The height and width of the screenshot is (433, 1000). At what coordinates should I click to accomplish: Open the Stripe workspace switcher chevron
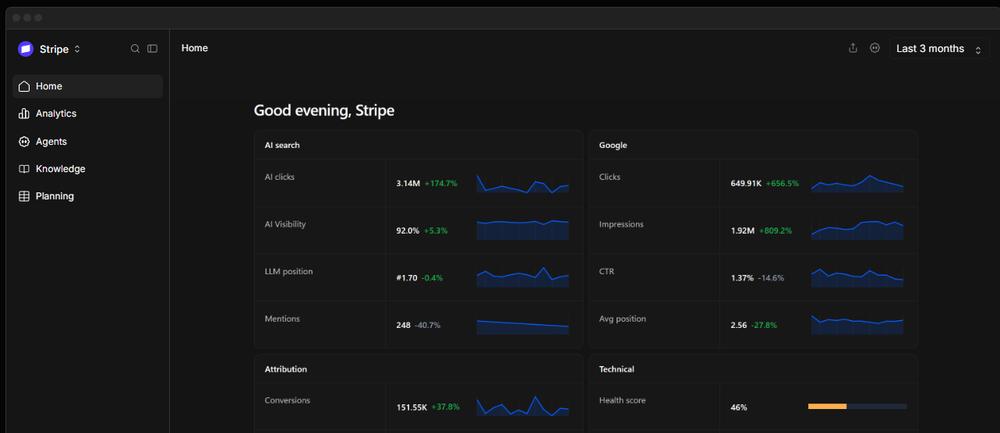click(x=77, y=49)
